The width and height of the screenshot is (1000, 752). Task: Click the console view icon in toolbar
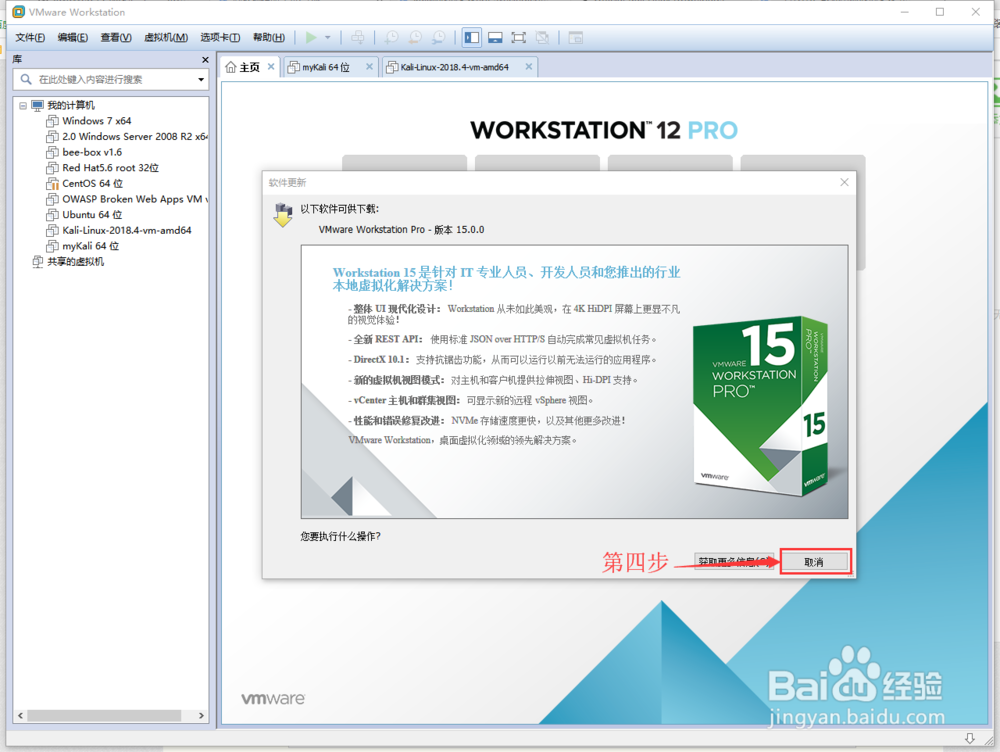[x=575, y=38]
